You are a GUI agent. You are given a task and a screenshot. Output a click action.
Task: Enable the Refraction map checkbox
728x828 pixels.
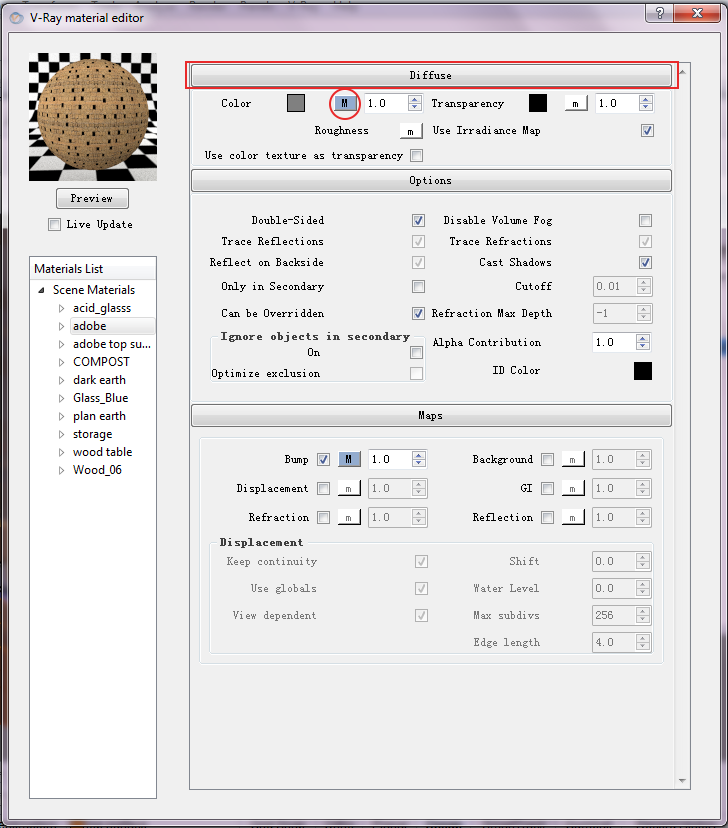tap(324, 518)
